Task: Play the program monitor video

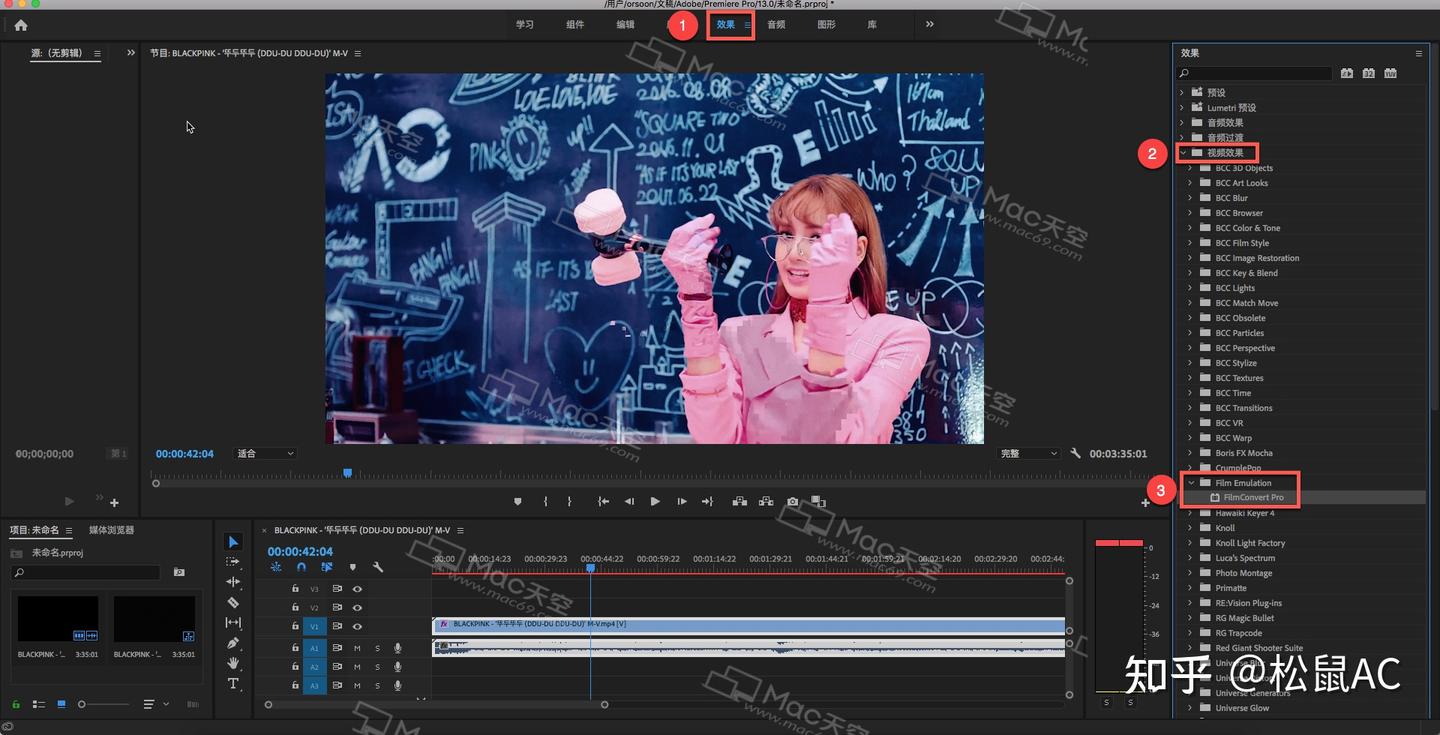Action: (655, 501)
